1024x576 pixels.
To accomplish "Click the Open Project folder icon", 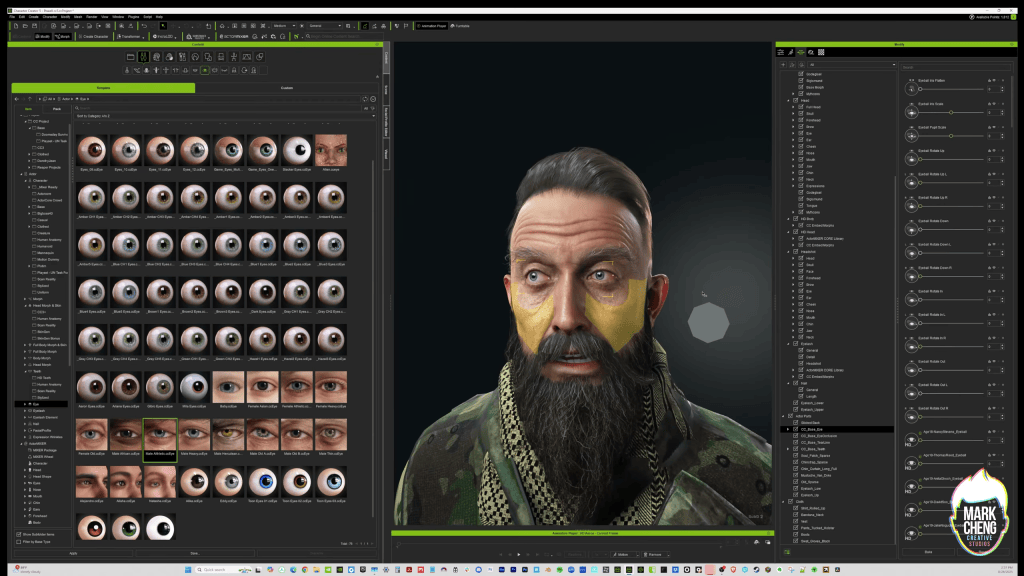I will [25, 26].
